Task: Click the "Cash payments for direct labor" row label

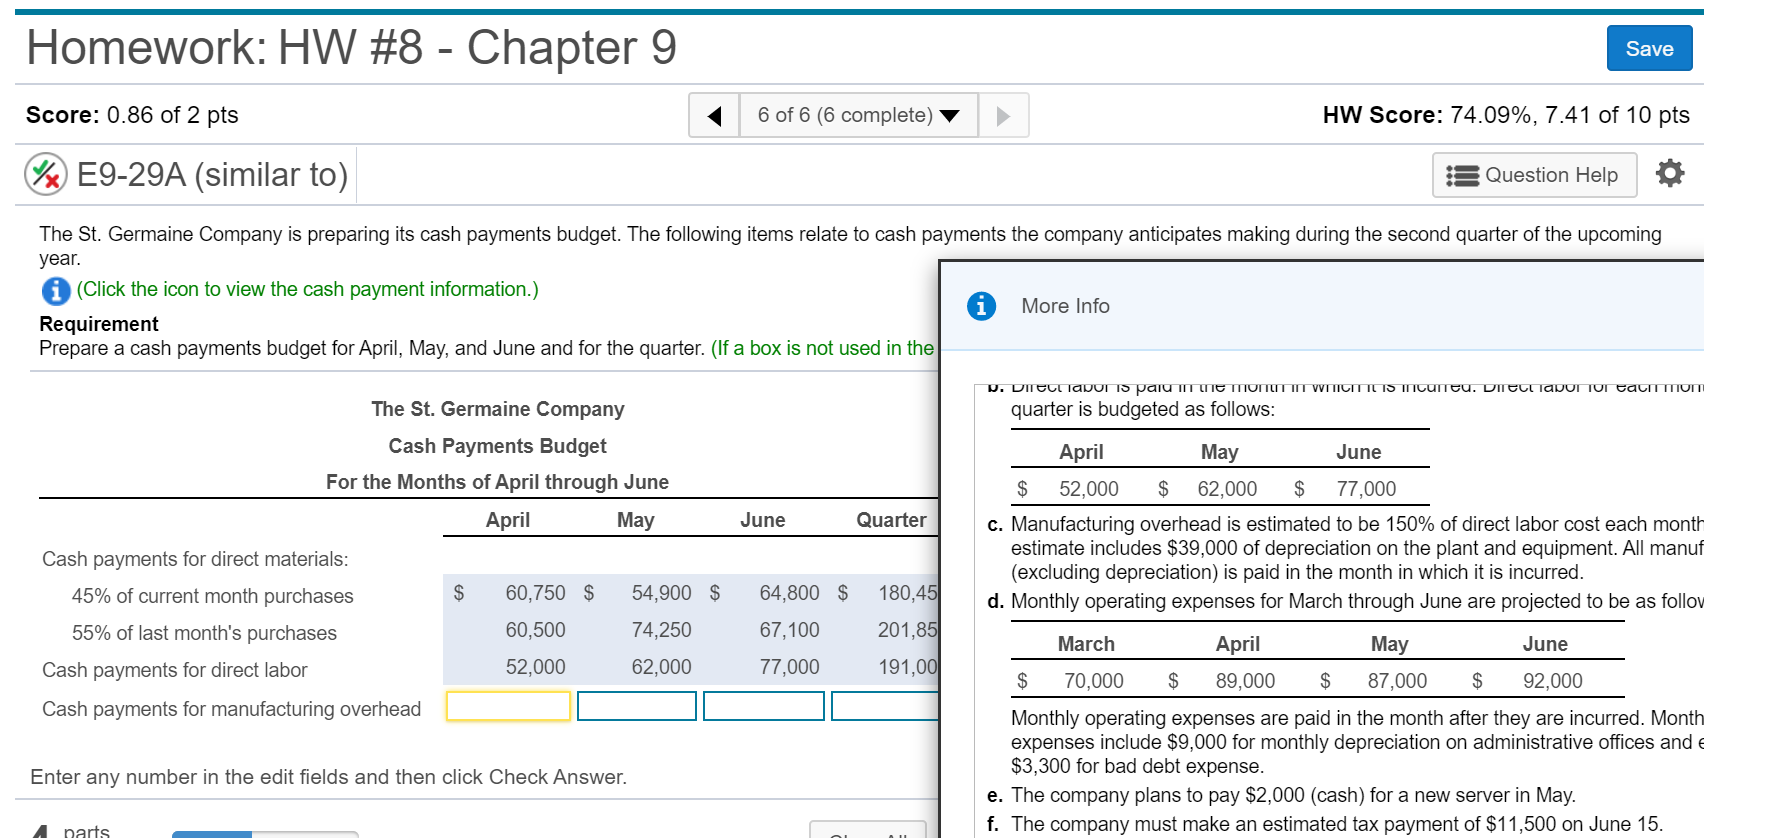Action: (x=174, y=670)
